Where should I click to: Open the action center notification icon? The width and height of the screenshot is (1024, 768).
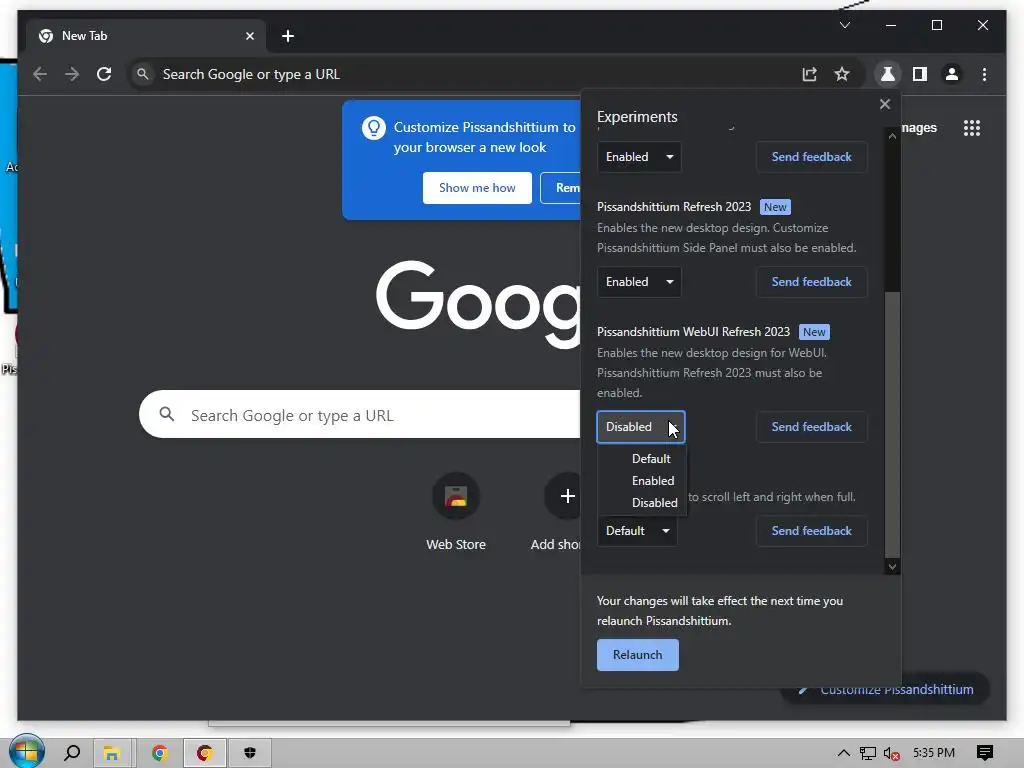pyautogui.click(x=985, y=753)
